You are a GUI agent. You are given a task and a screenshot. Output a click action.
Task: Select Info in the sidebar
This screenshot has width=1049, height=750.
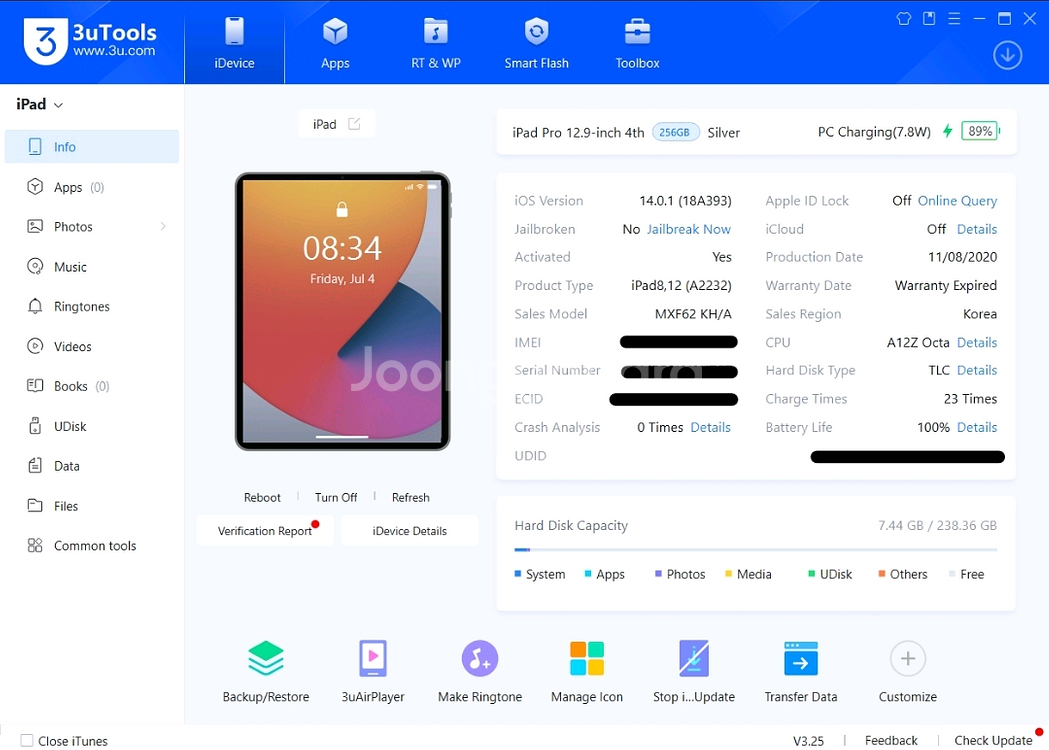(x=92, y=147)
